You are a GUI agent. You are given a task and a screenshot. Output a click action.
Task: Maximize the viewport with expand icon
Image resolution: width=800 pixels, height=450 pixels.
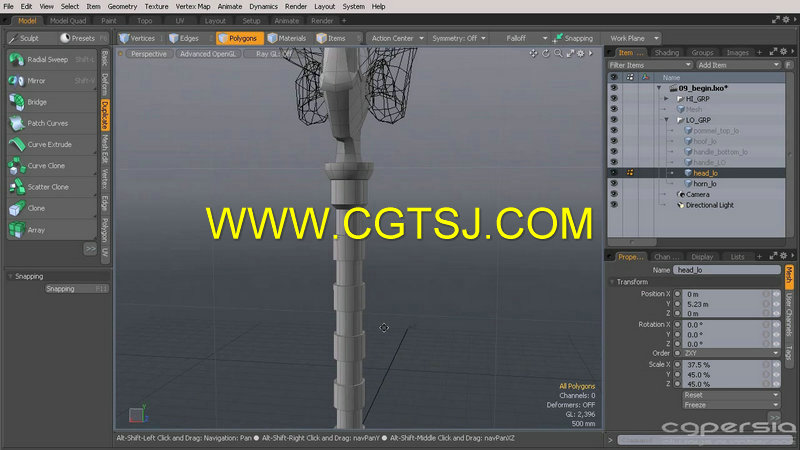tap(570, 54)
